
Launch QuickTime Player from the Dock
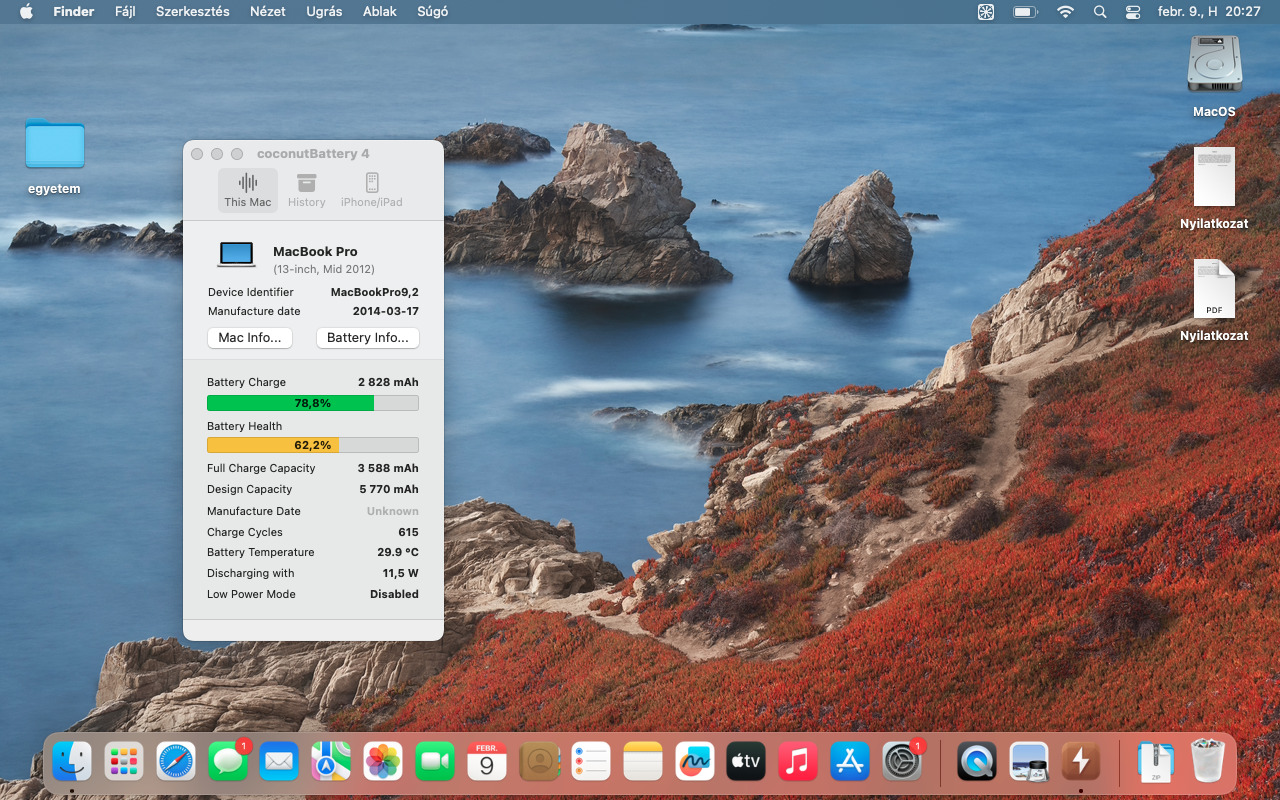tap(977, 762)
